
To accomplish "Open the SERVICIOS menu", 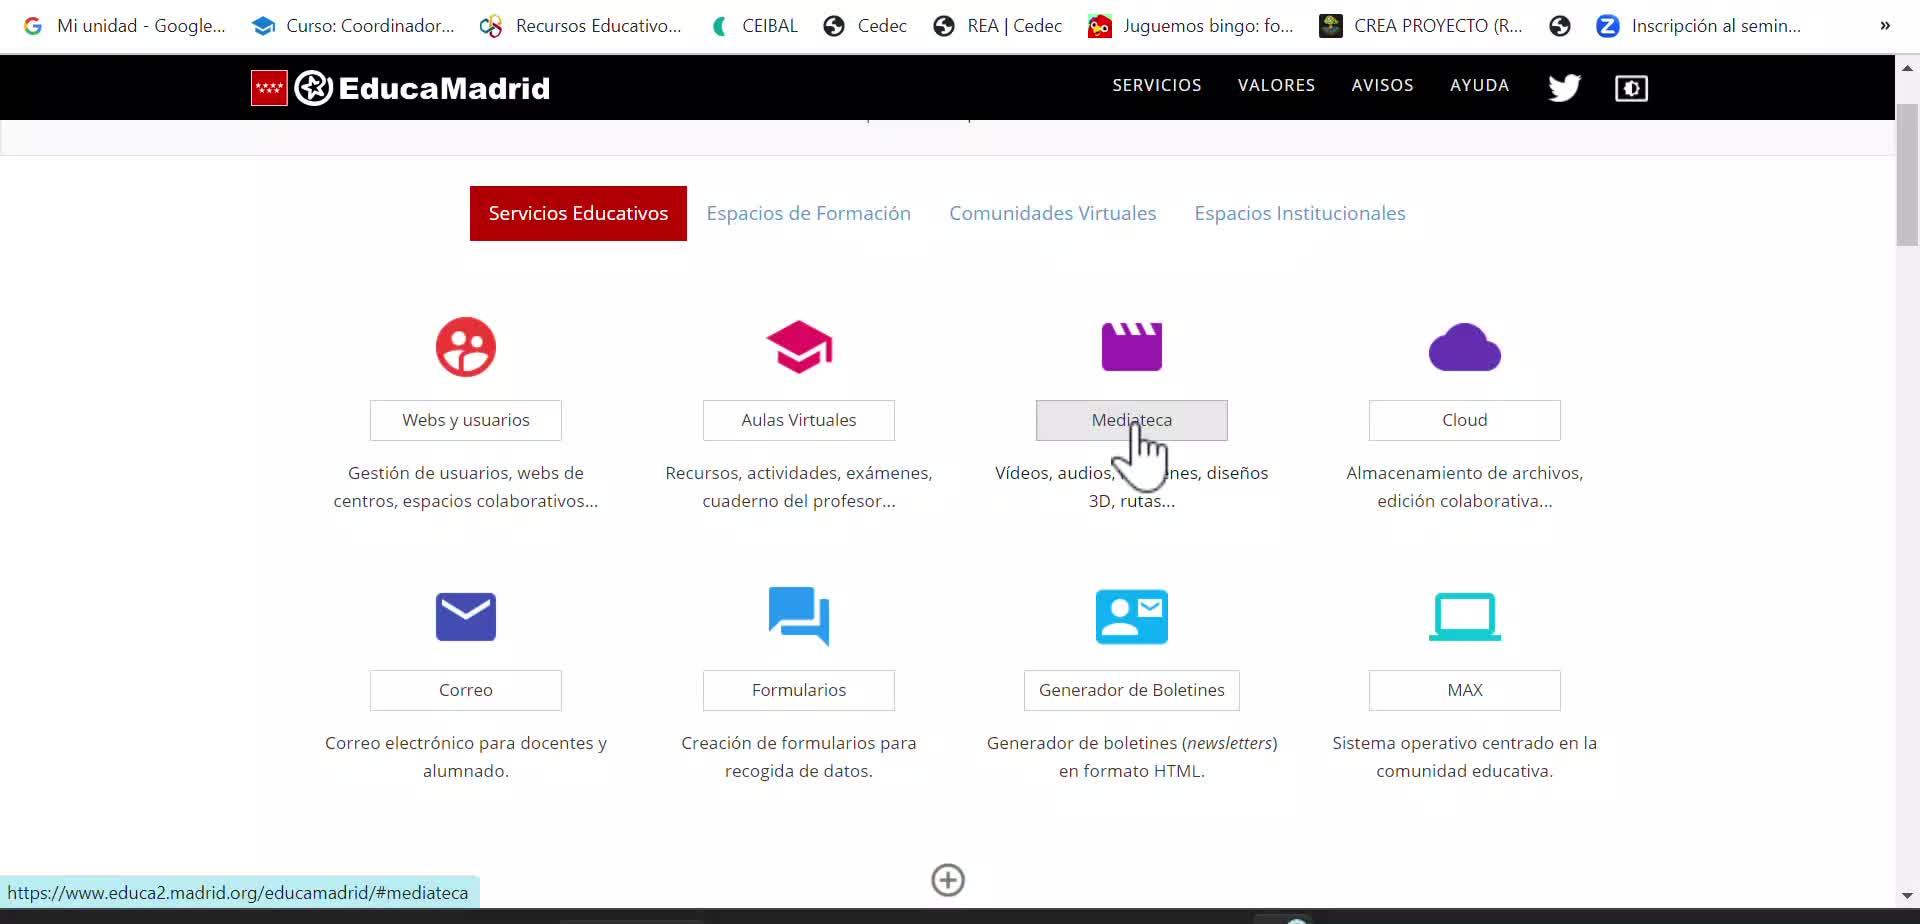I will [1157, 86].
